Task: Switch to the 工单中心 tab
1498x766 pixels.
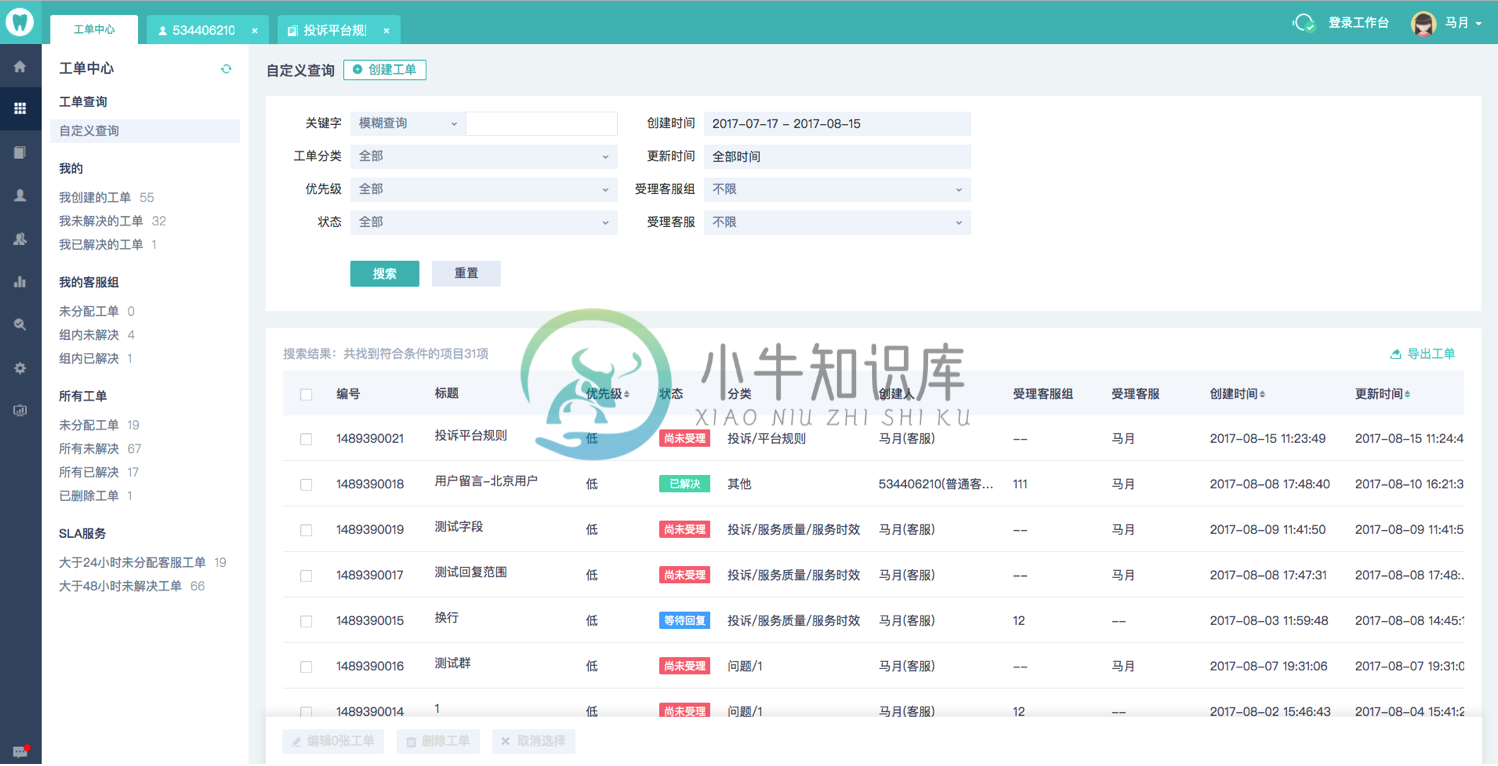Action: (x=94, y=30)
